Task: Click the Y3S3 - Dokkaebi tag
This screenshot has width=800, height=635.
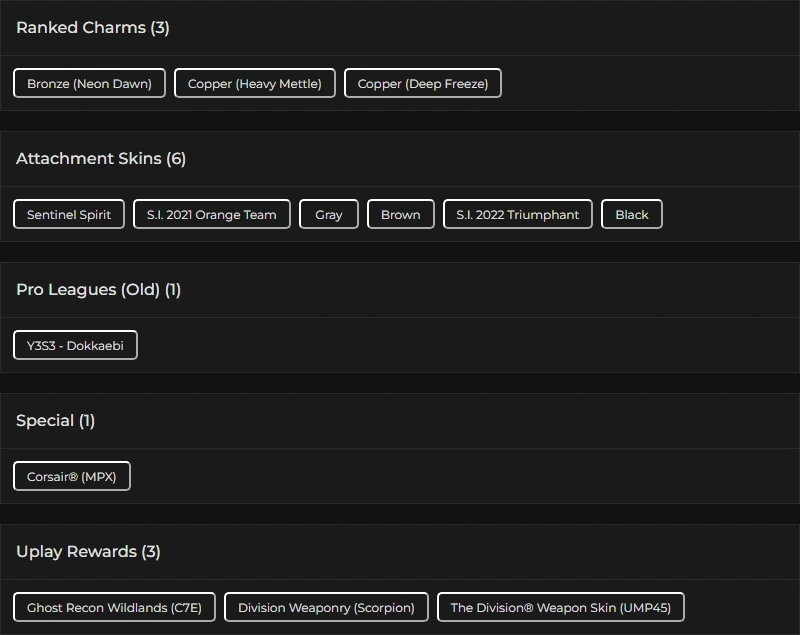Action: click(75, 346)
